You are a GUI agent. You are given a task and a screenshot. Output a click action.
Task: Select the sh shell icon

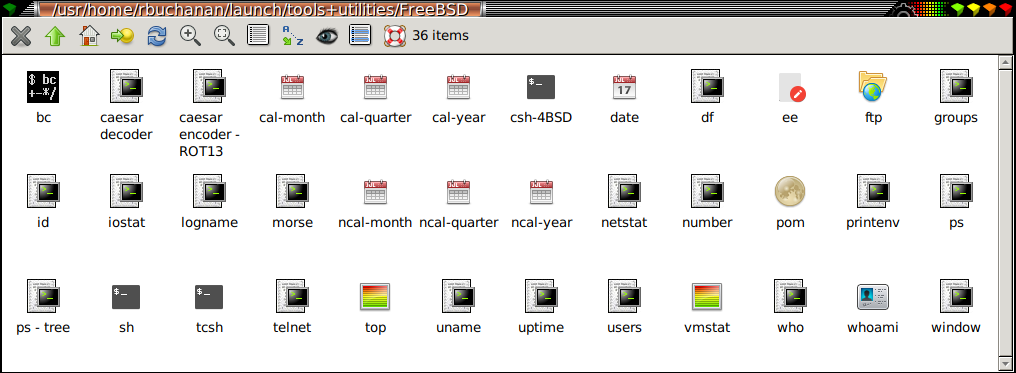(126, 297)
